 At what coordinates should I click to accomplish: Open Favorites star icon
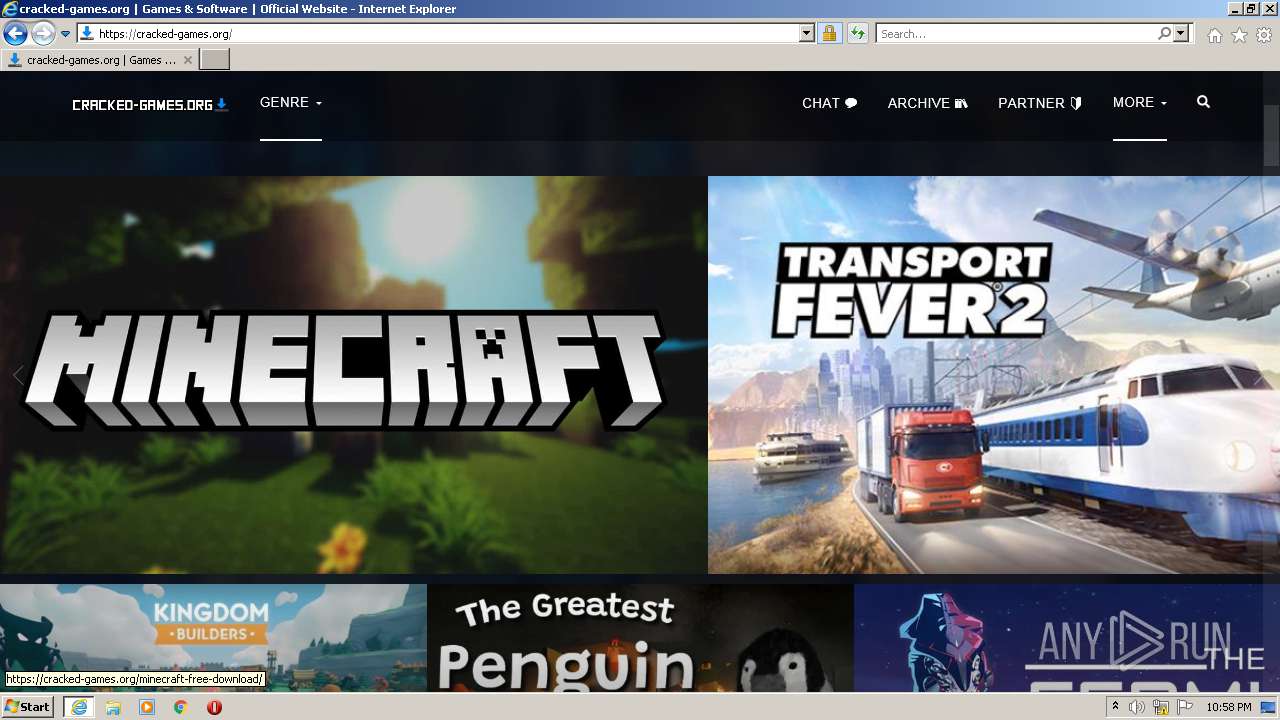click(x=1239, y=35)
